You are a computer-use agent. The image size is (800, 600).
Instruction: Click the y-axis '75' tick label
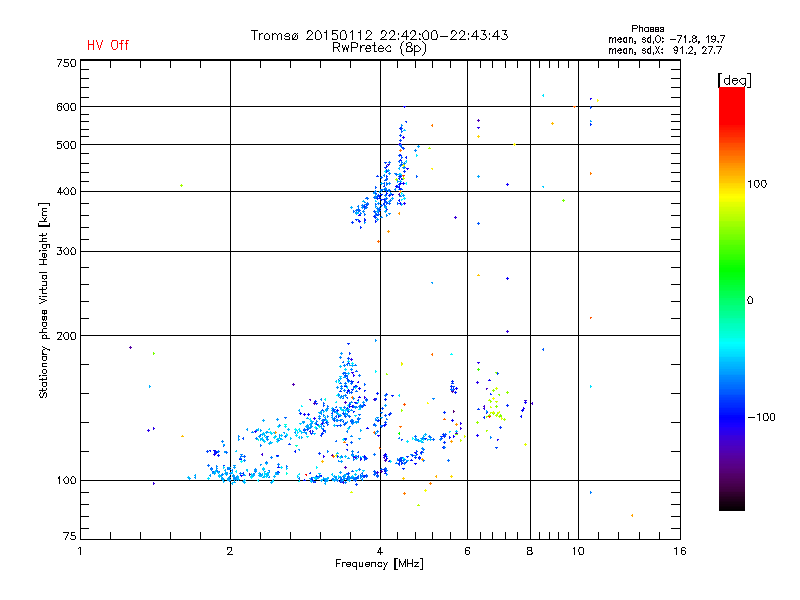coord(70,536)
